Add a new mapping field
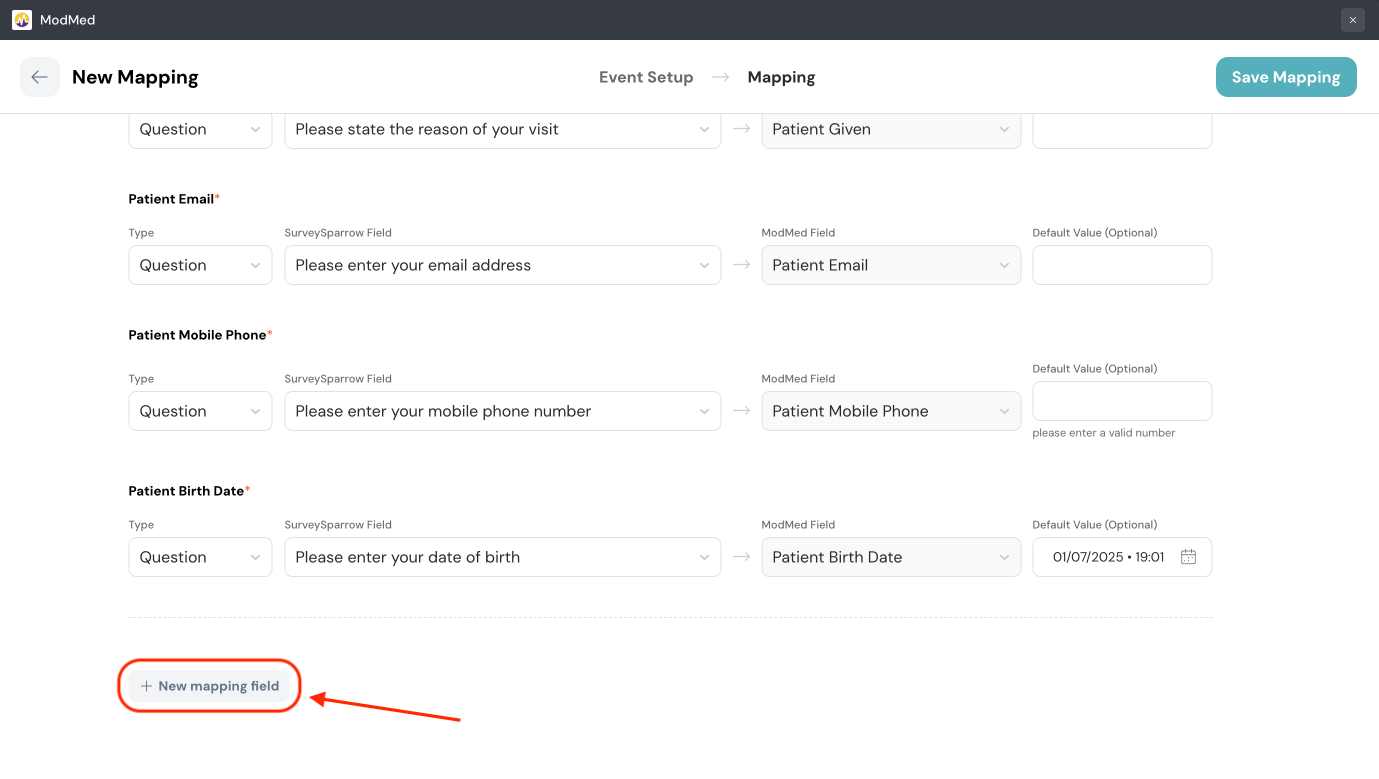 [210, 686]
